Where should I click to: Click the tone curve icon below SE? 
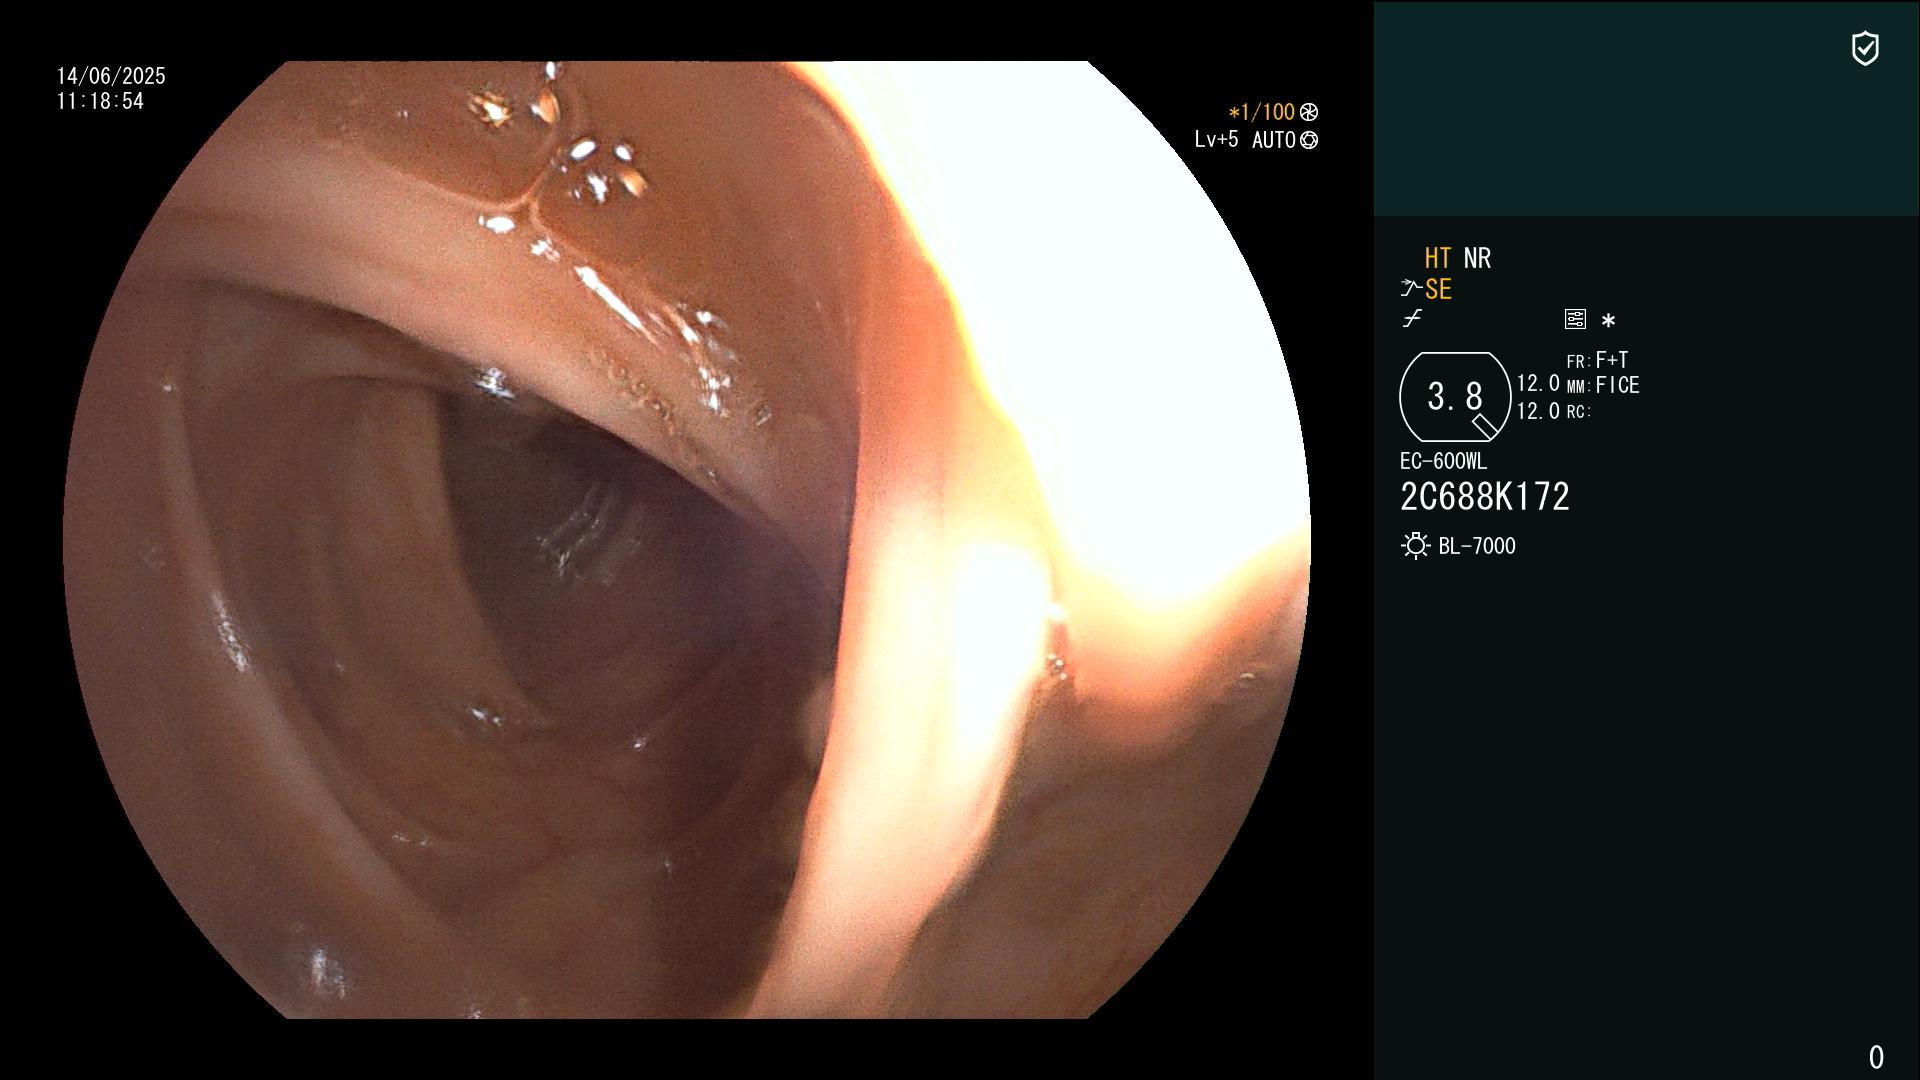pyautogui.click(x=1412, y=319)
